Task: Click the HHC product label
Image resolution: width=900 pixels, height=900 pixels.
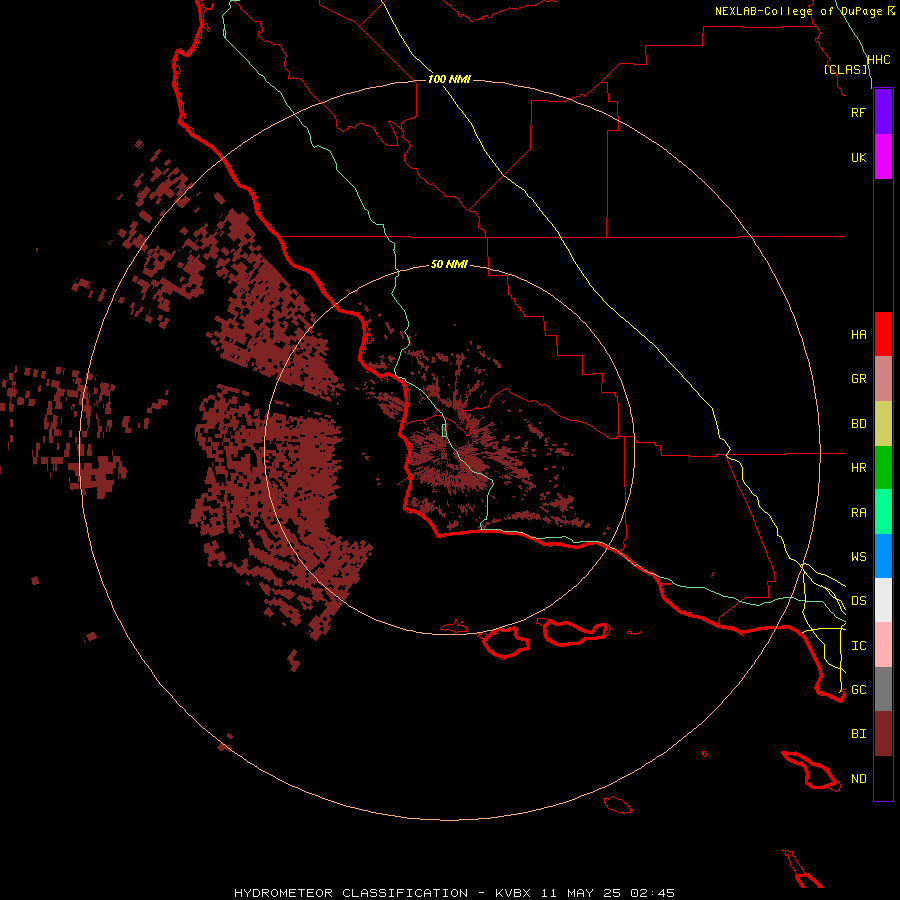Action: point(879,60)
